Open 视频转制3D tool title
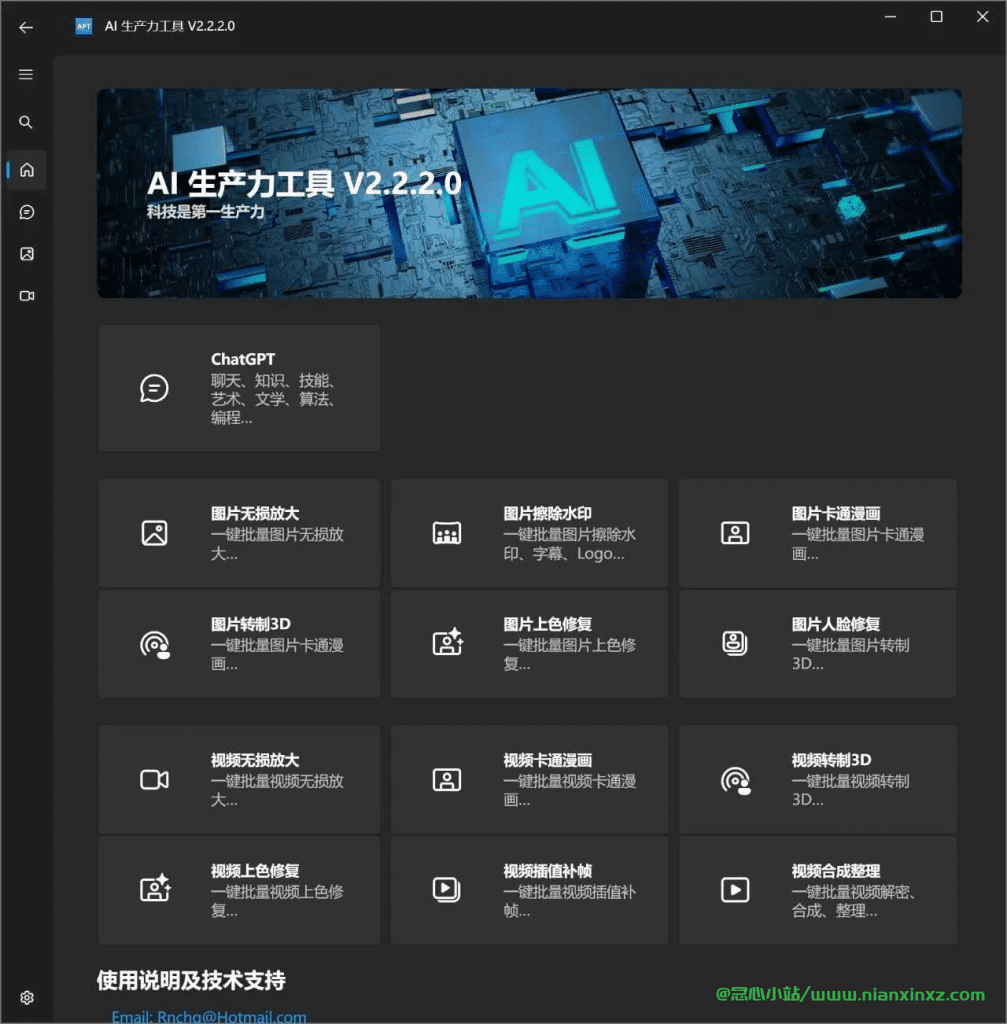Screen dimensions: 1007x1024 (x=831, y=760)
